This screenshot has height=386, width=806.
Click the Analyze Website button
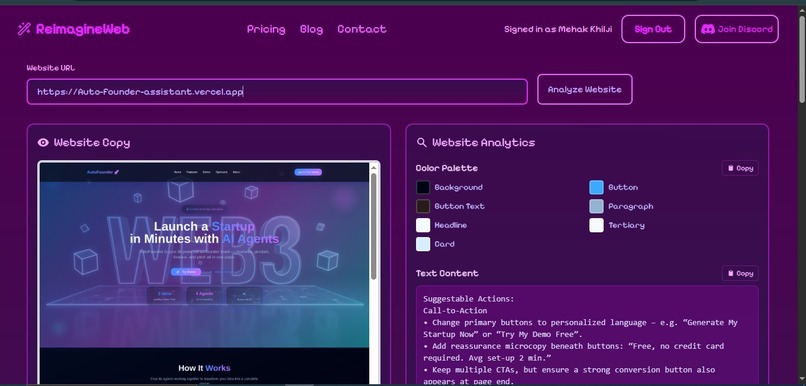584,89
